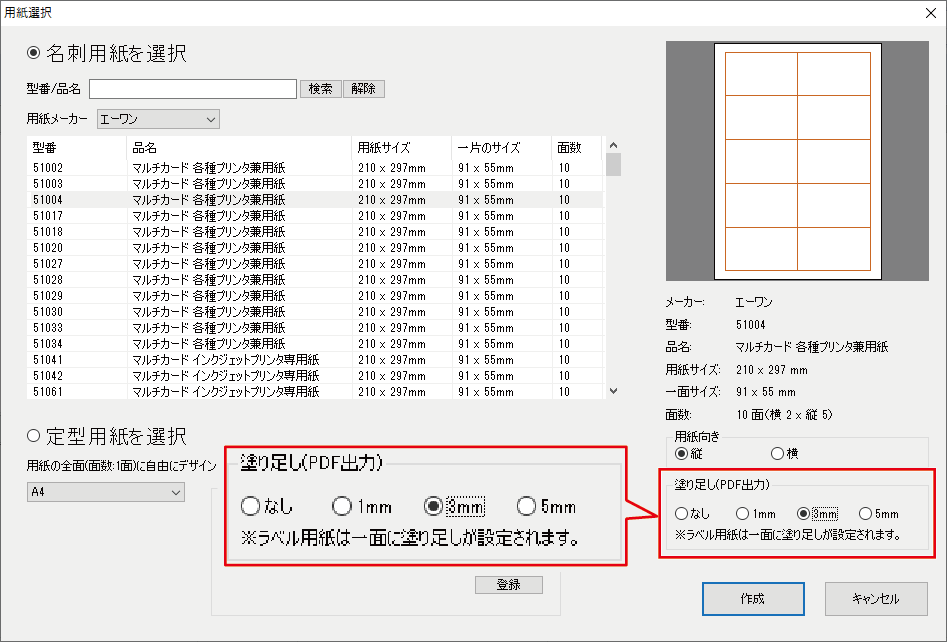Select row 51061 in the paper list
This screenshot has width=947, height=642.
coord(315,391)
